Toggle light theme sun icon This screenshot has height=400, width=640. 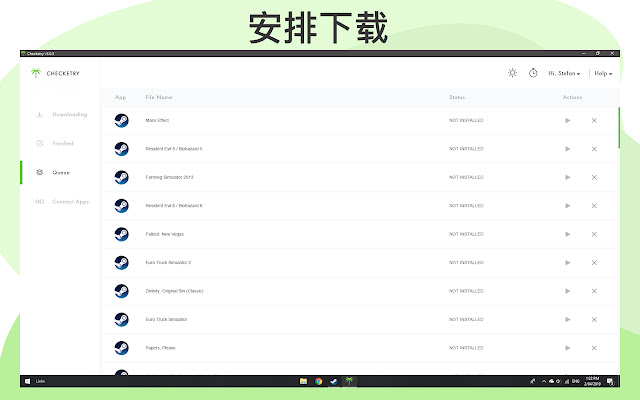tap(512, 73)
